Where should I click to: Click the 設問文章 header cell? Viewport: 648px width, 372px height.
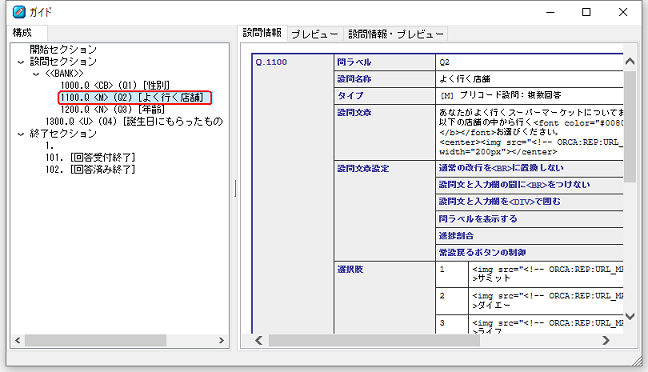coord(384,132)
